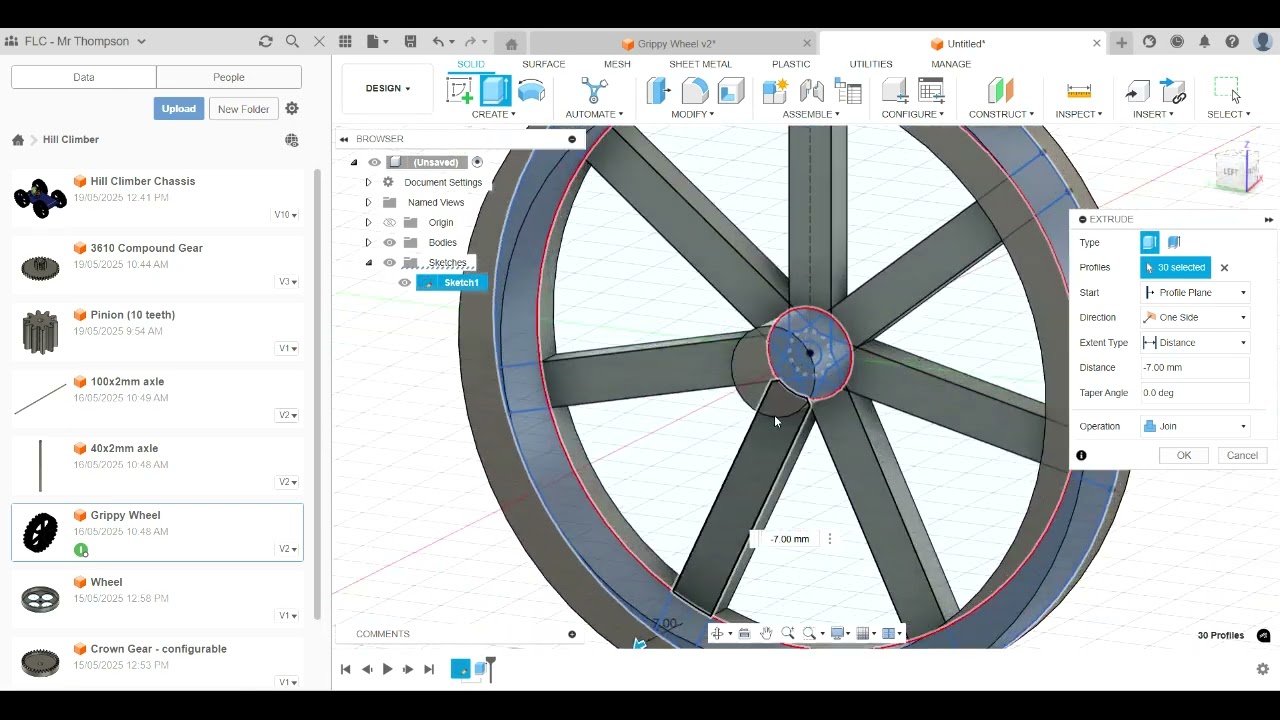
Task: Open the Hill Climber Chassis thumbnail
Action: (x=40, y=197)
